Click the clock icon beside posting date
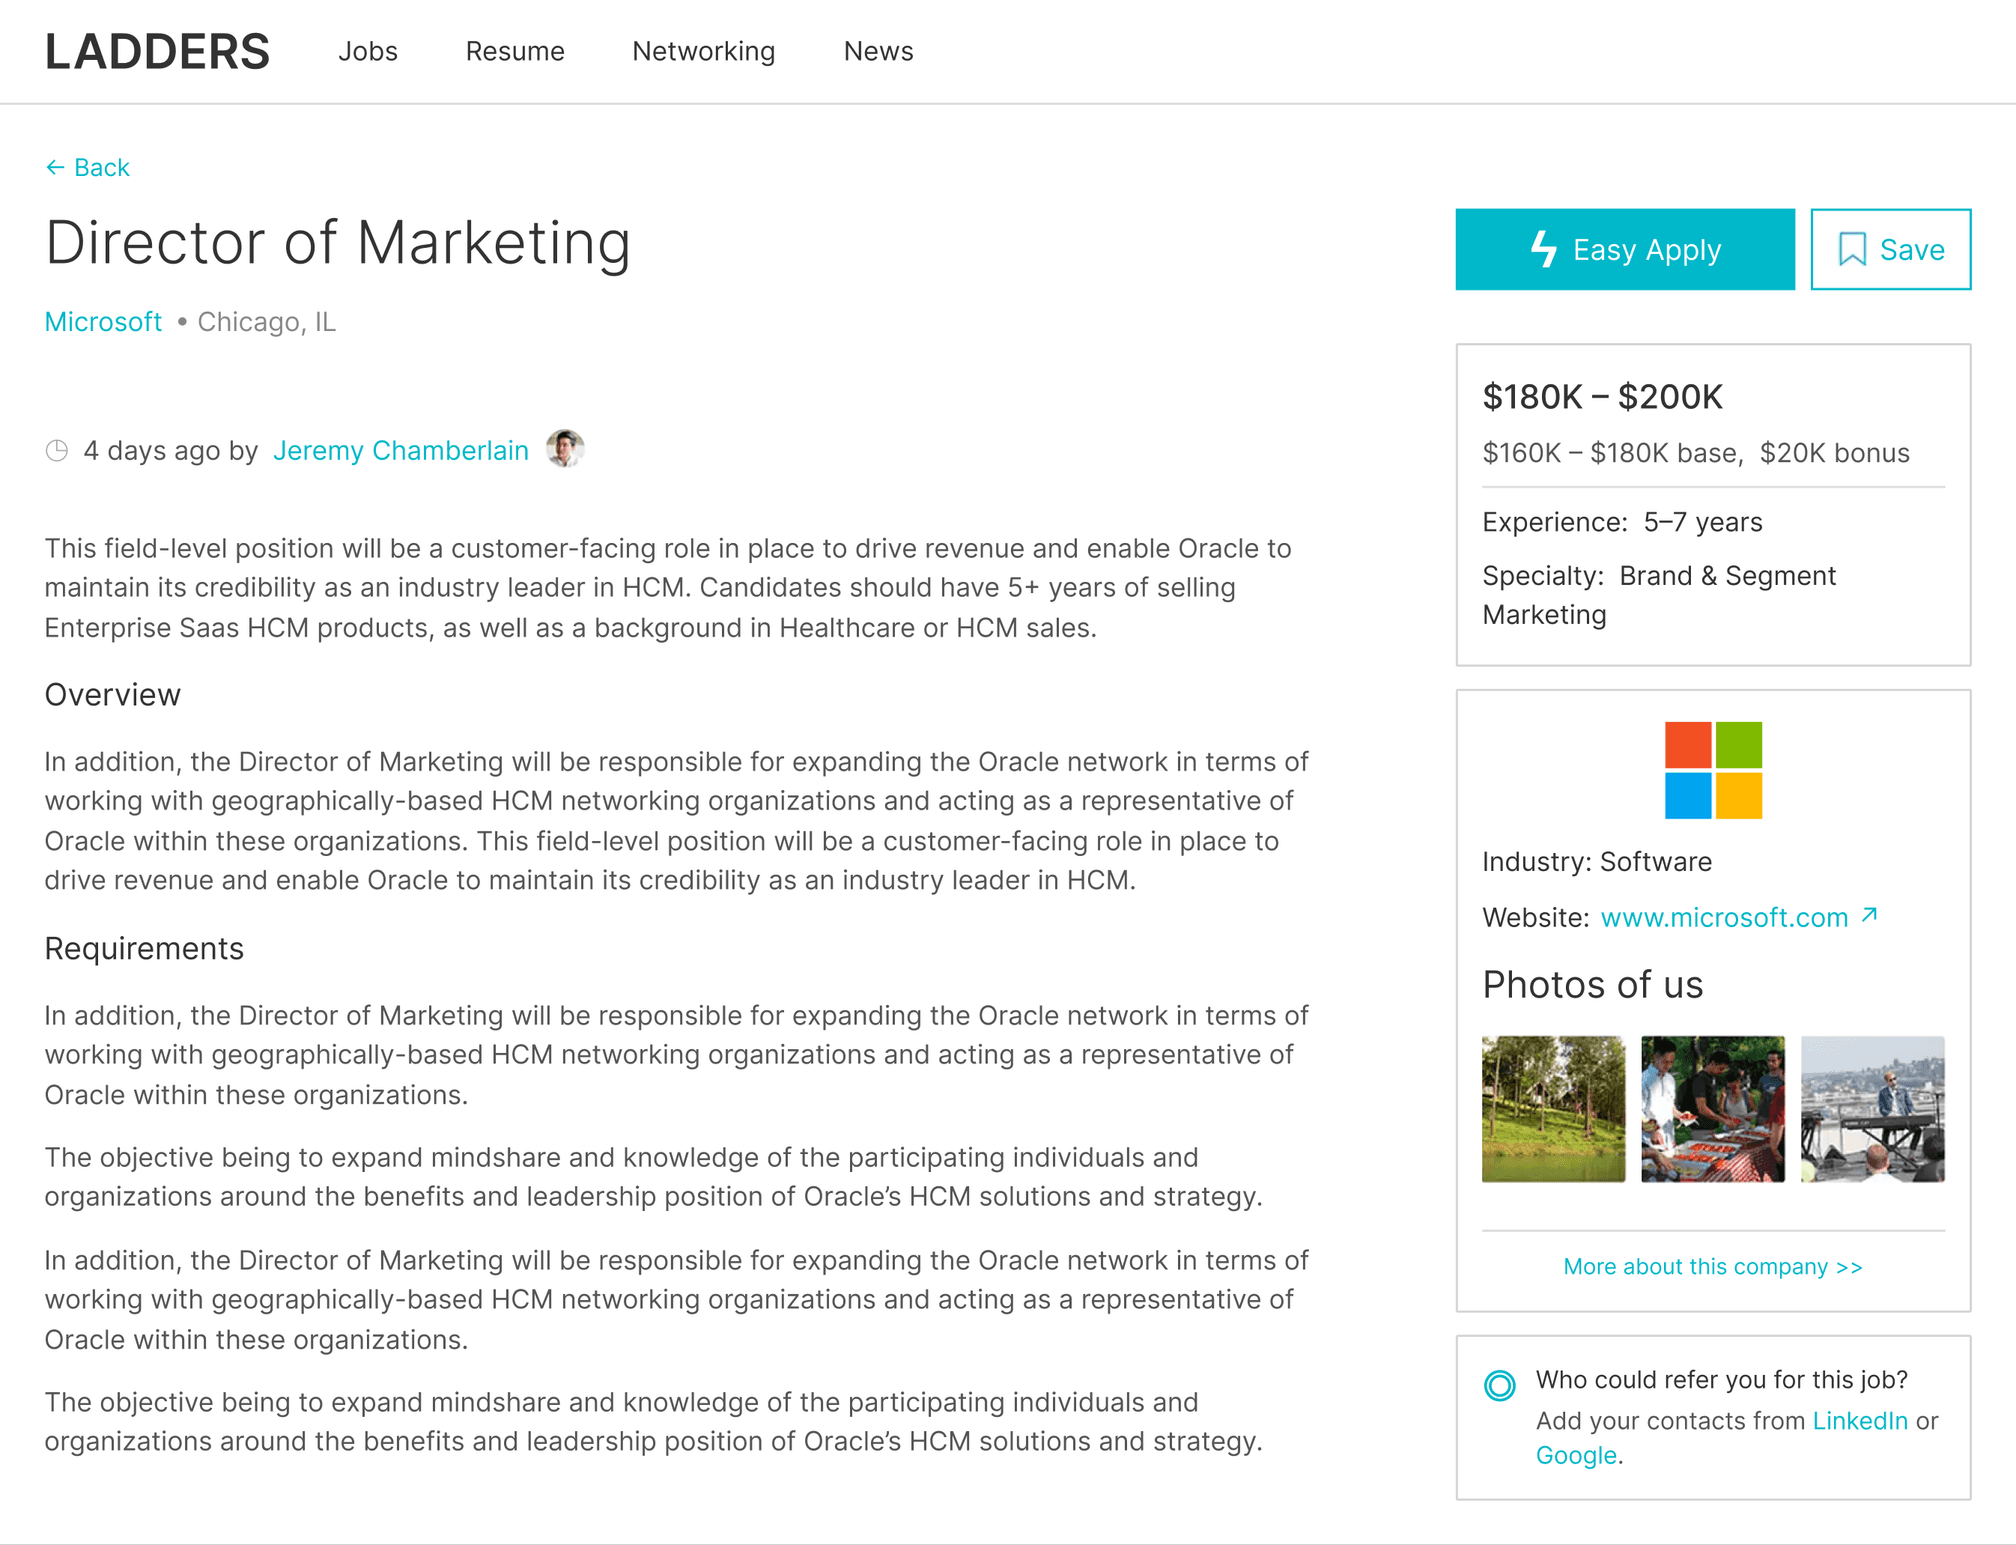 point(57,451)
